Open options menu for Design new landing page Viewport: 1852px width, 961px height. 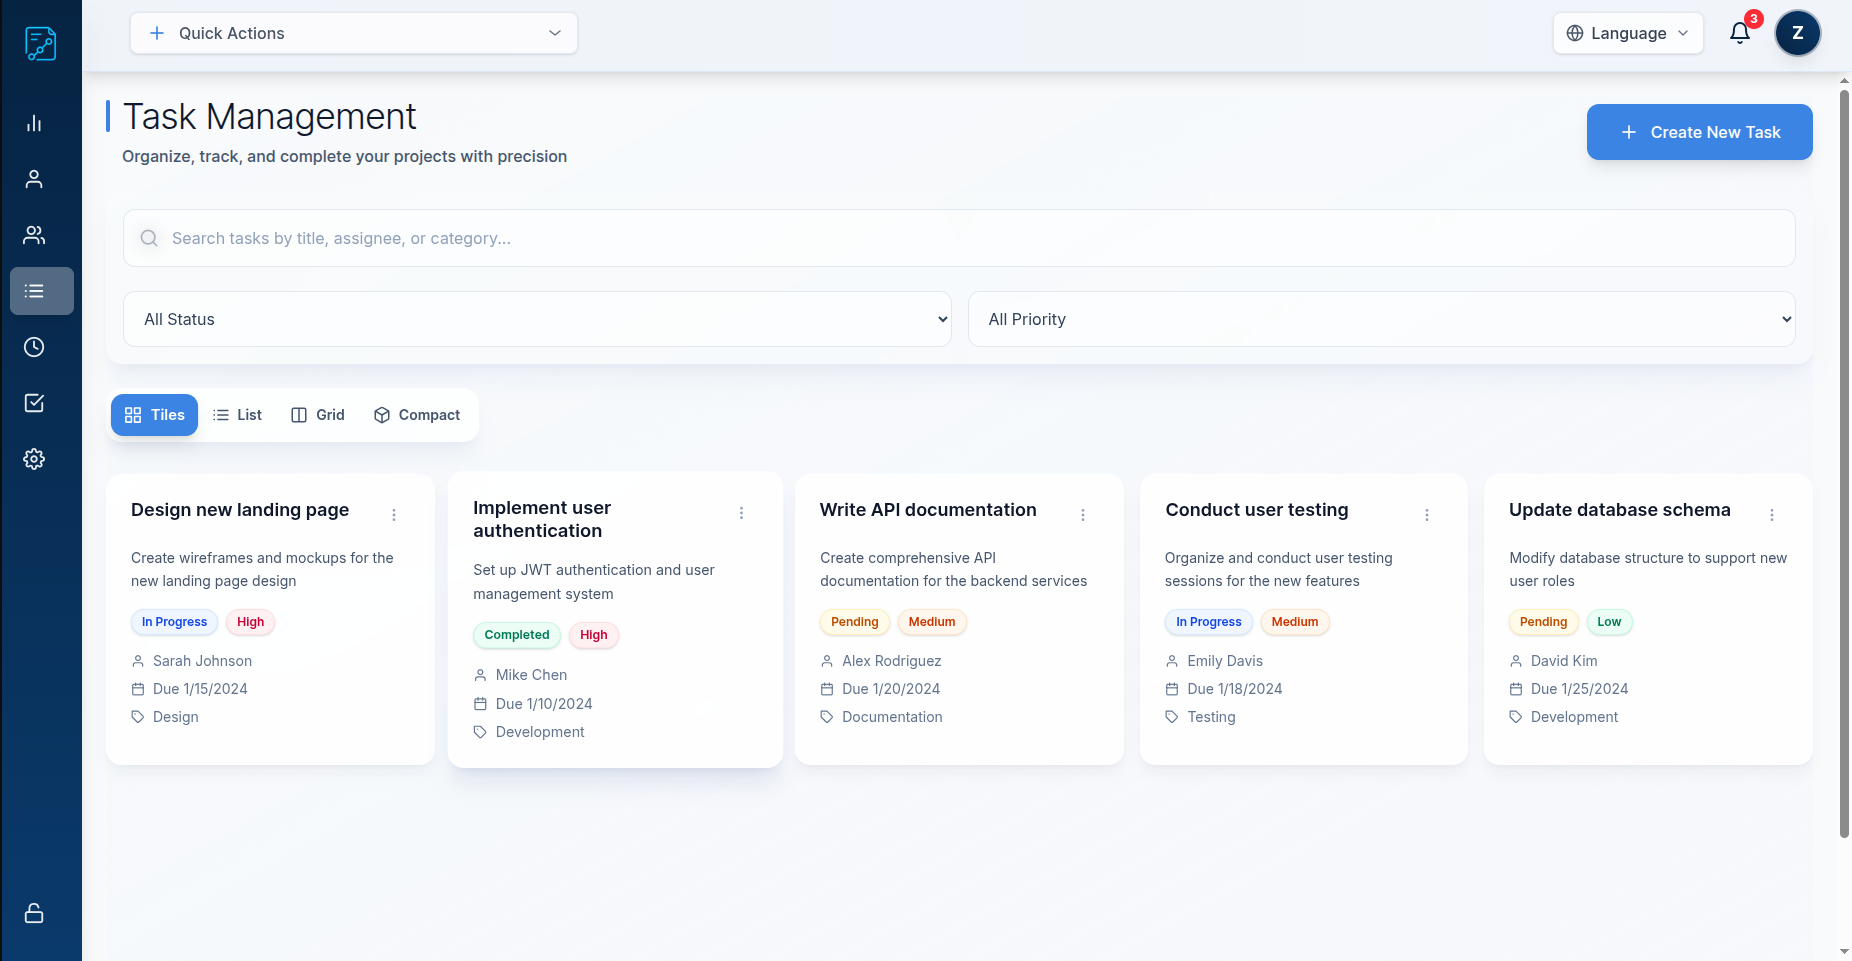coord(394,515)
